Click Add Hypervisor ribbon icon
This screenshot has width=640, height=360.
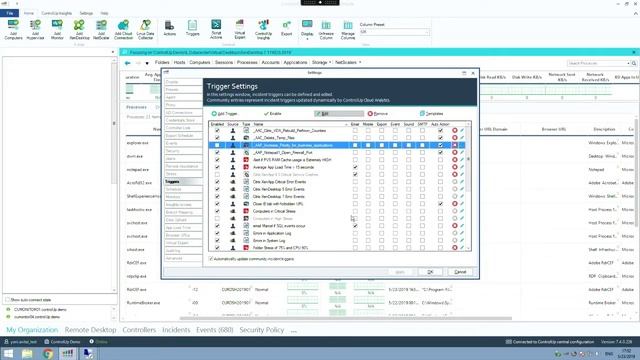(x=35, y=25)
